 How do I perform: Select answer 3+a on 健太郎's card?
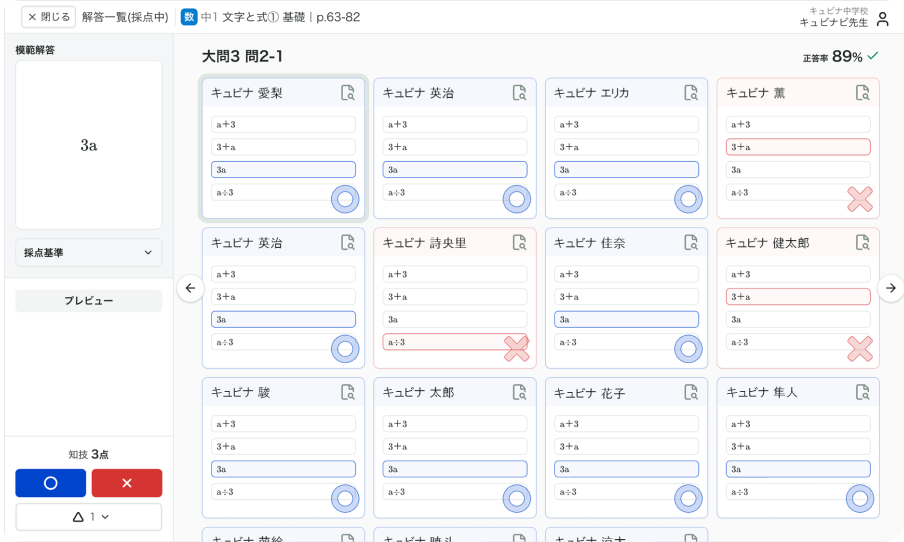pyautogui.click(x=798, y=296)
